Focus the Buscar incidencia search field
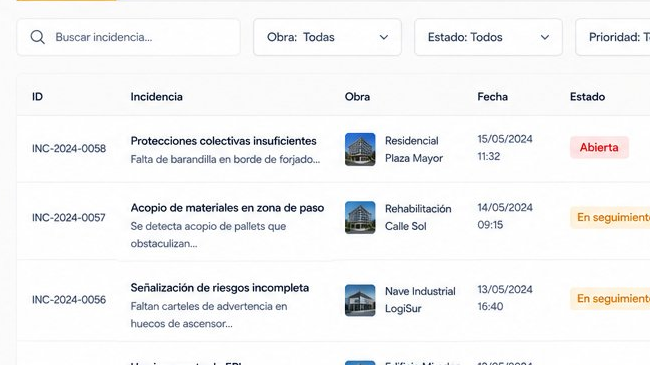 (x=129, y=37)
